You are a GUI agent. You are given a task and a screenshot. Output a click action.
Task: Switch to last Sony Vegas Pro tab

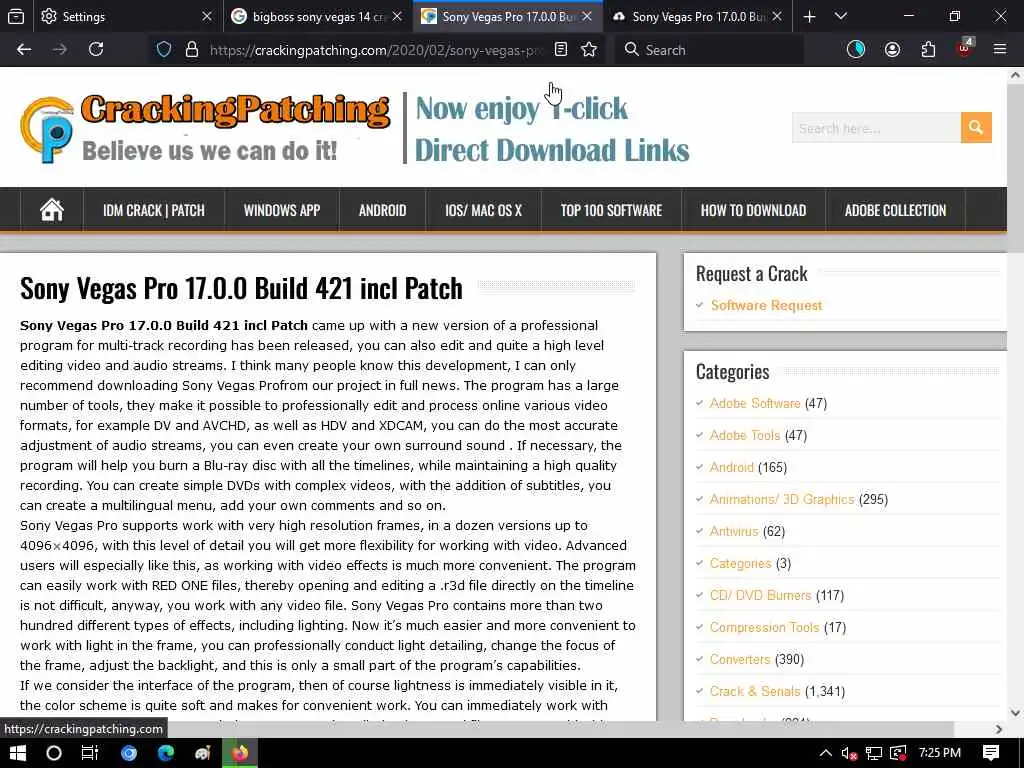[688, 16]
